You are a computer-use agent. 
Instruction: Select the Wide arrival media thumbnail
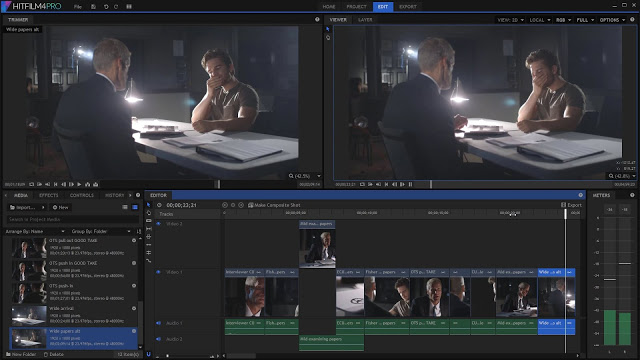pyautogui.click(x=29, y=315)
